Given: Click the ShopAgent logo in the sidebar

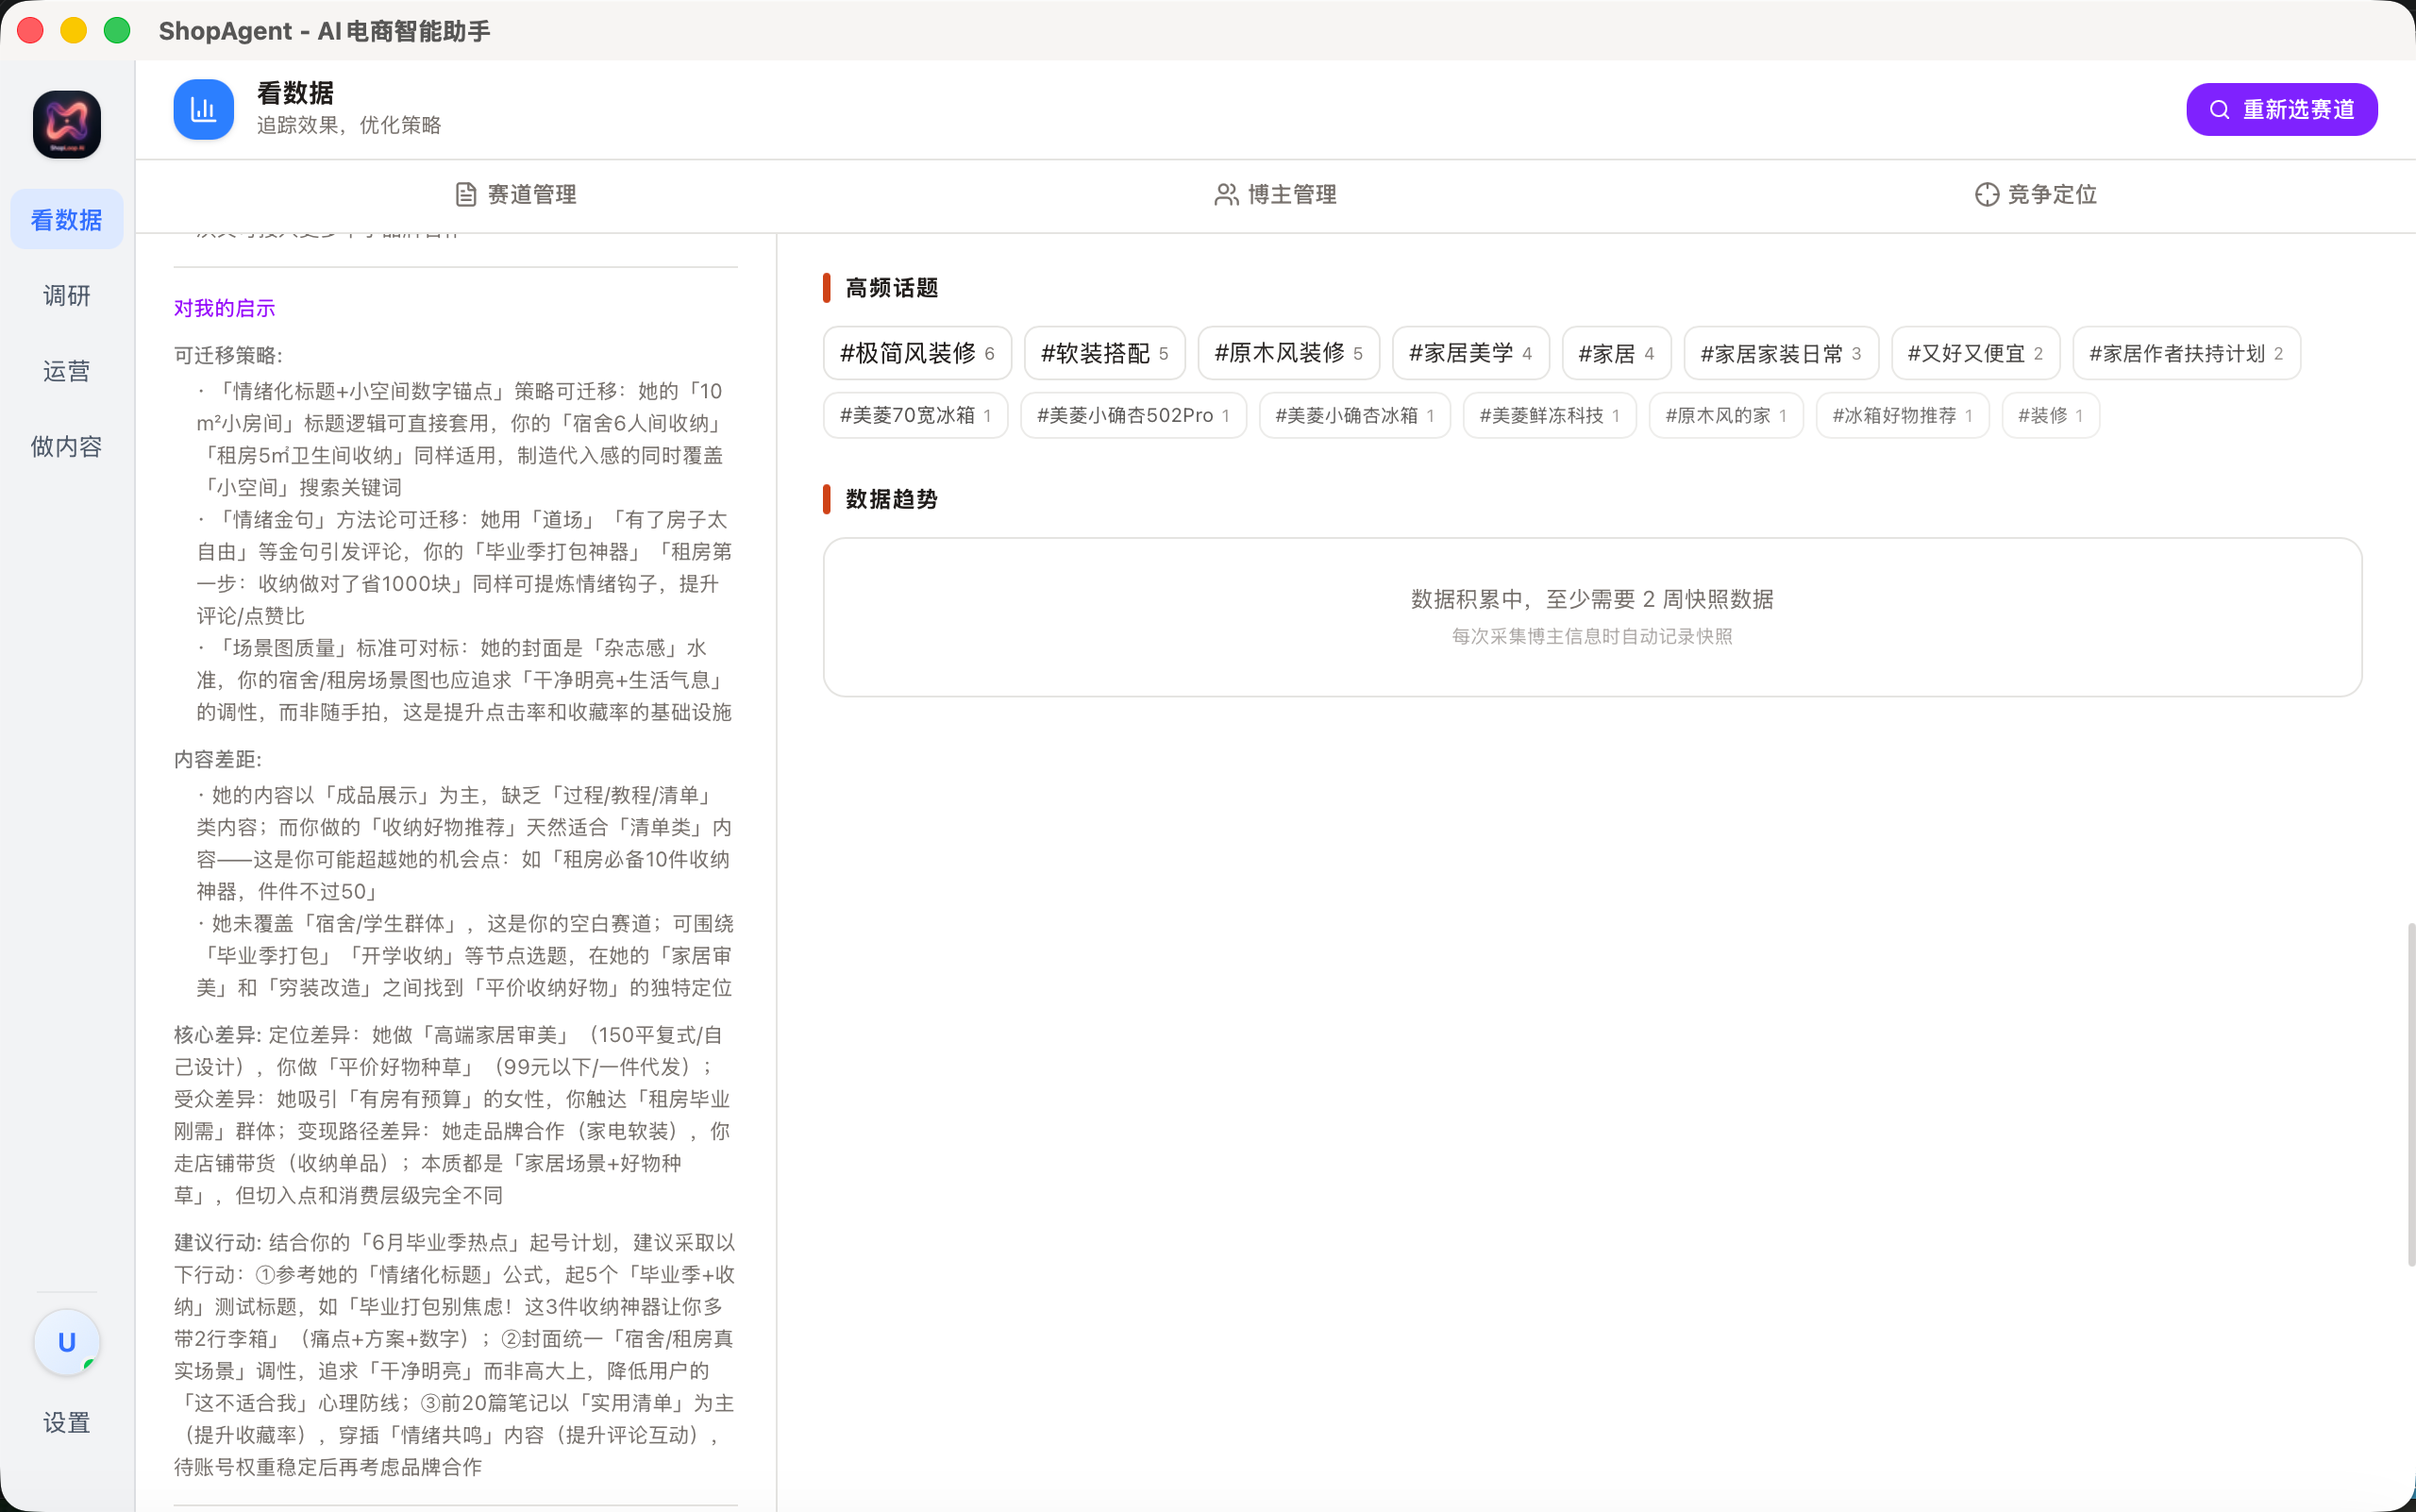Looking at the screenshot, I should (66, 123).
